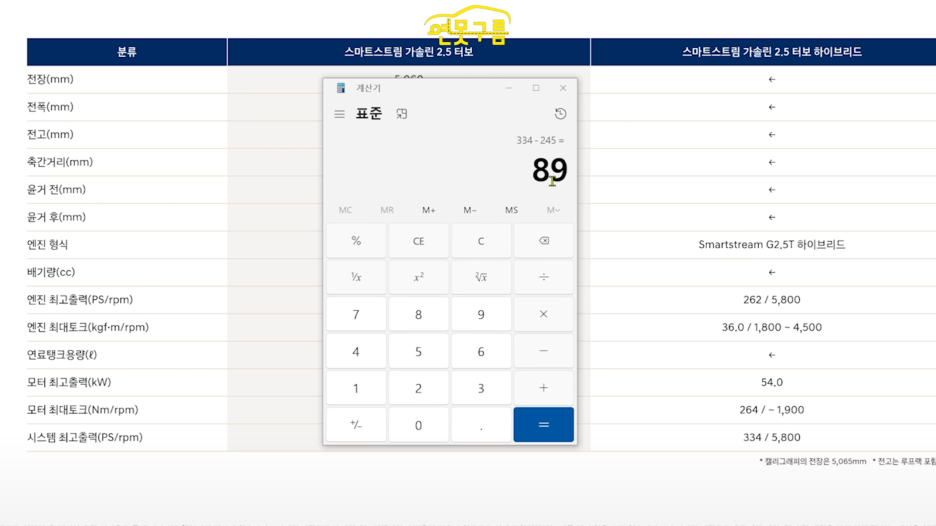Click the 스마트스트림 가솔린 2.5 터보 하이브리드 header

tap(771, 52)
